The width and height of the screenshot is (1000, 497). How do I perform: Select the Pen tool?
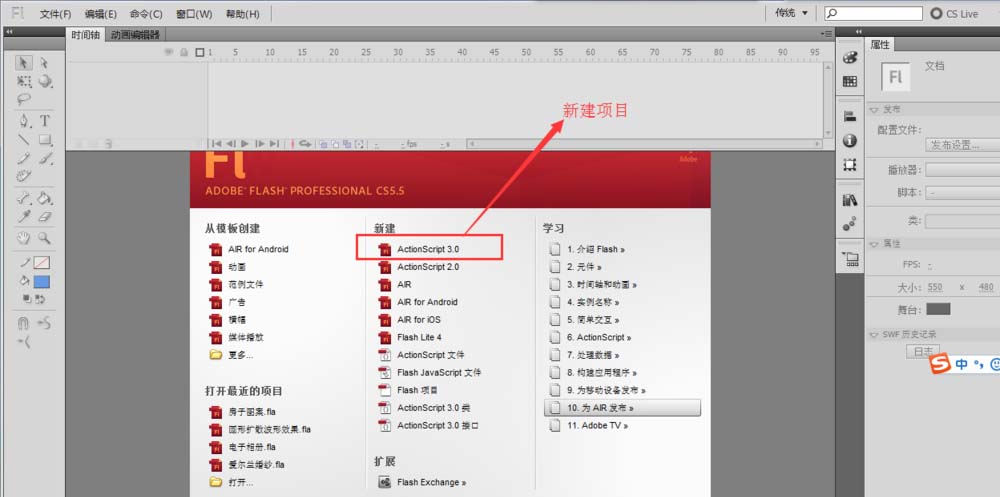tap(24, 121)
